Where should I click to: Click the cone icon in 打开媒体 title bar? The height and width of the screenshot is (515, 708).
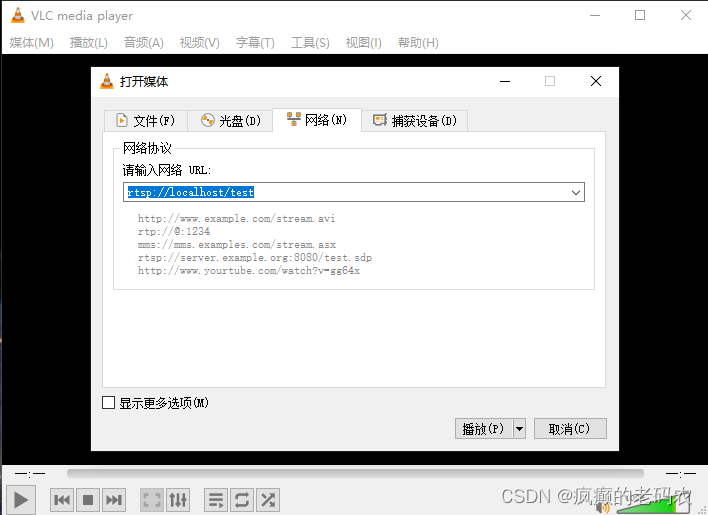(x=107, y=81)
